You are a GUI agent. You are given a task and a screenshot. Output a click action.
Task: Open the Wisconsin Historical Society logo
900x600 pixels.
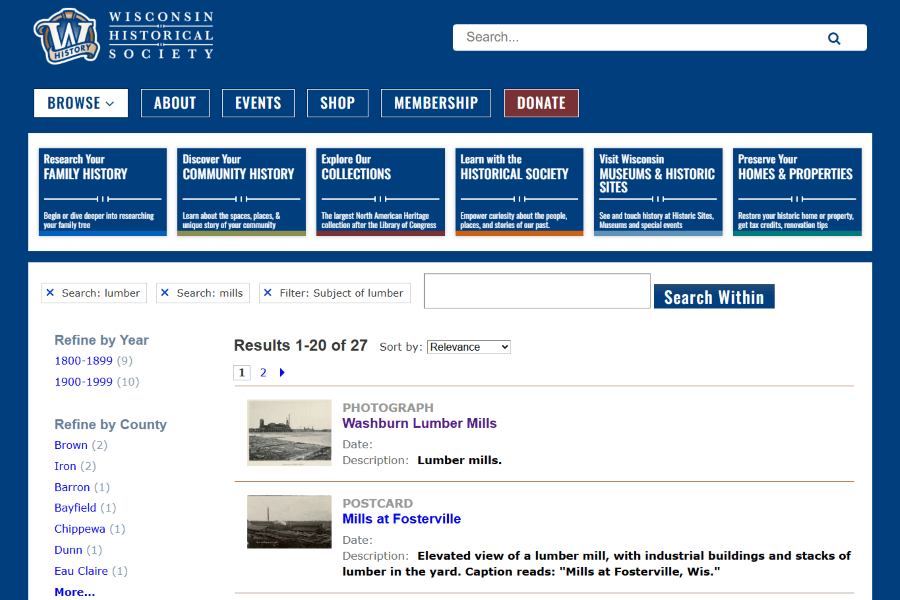click(x=124, y=36)
